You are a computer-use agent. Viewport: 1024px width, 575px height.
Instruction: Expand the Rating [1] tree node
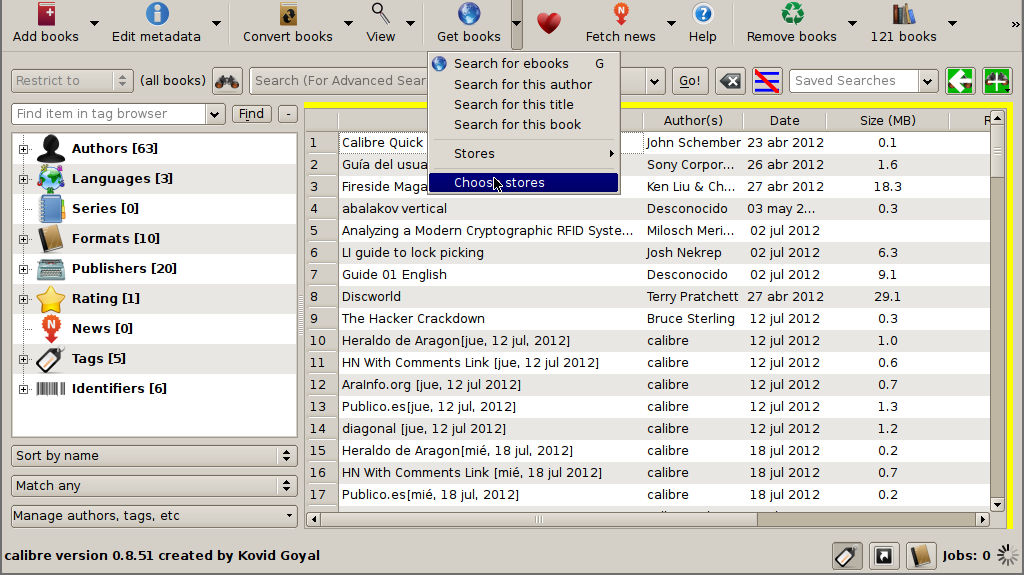(24, 299)
